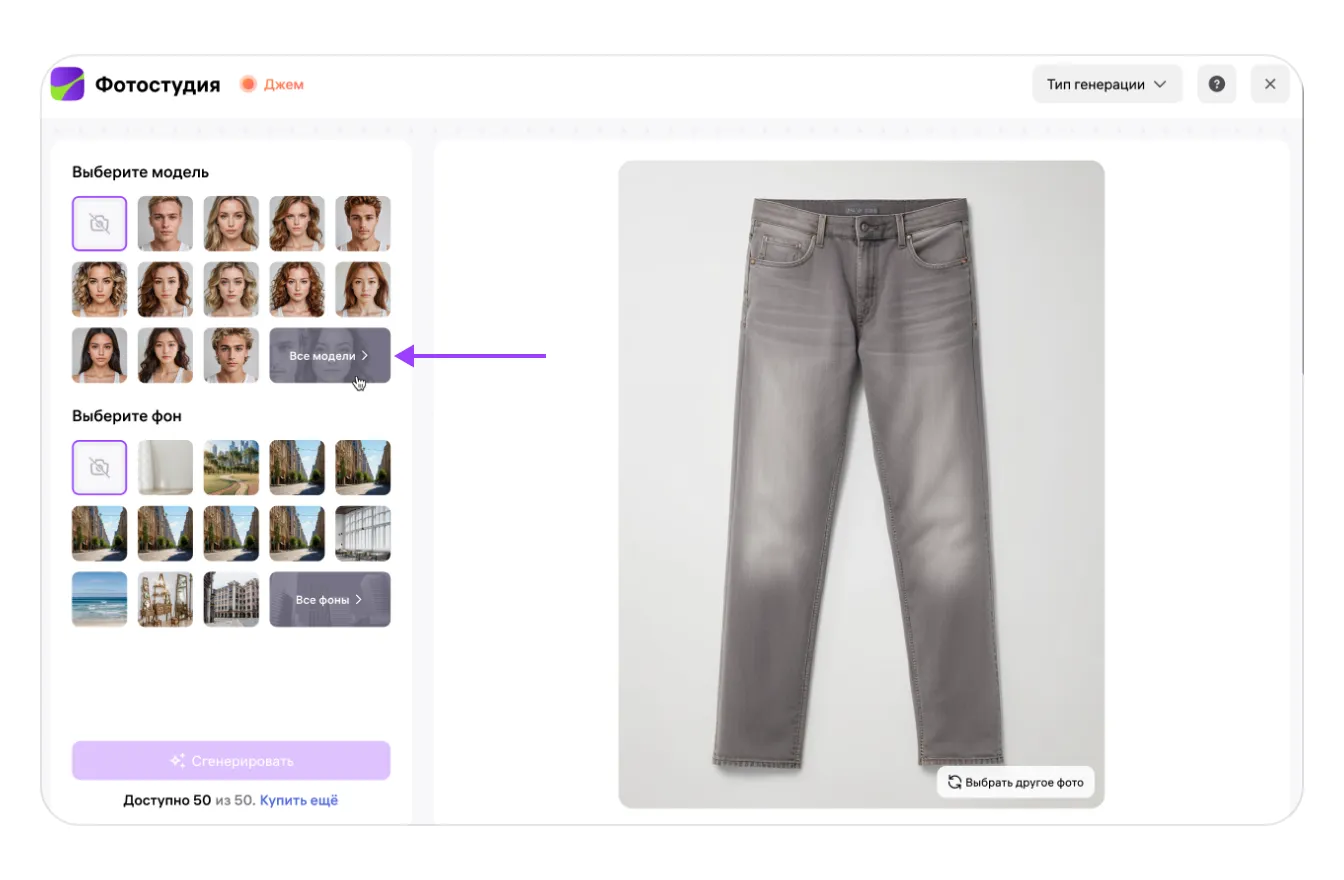Viewport: 1344px width, 880px height.
Task: Expand the Тип генерации dropdown
Action: coord(1107,84)
